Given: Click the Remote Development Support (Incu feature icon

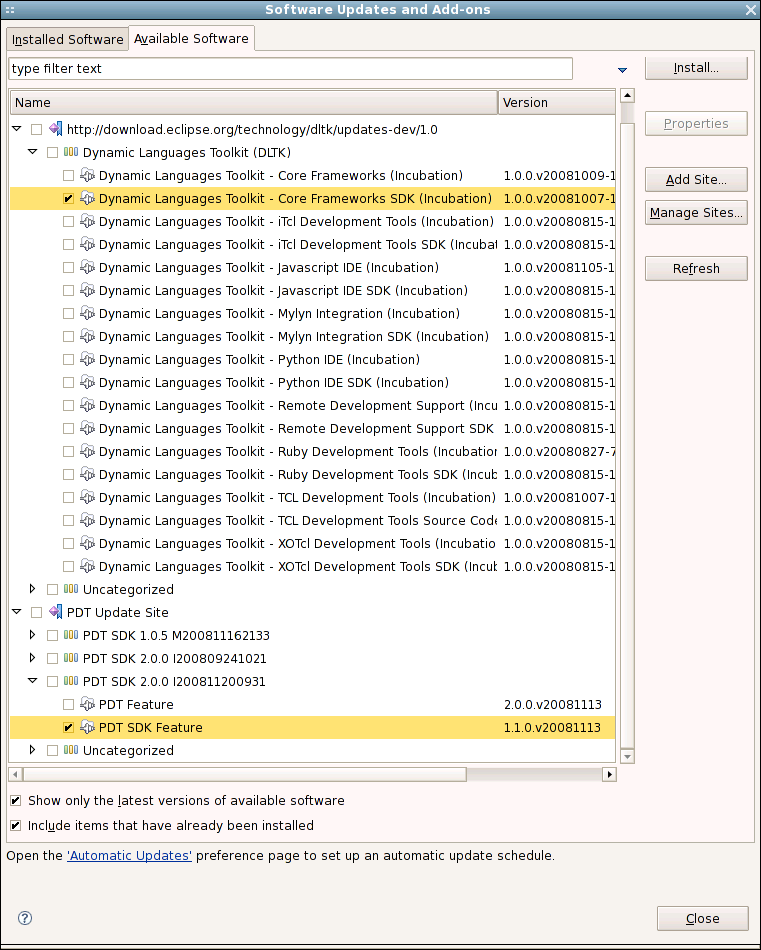Looking at the screenshot, I should point(88,405).
